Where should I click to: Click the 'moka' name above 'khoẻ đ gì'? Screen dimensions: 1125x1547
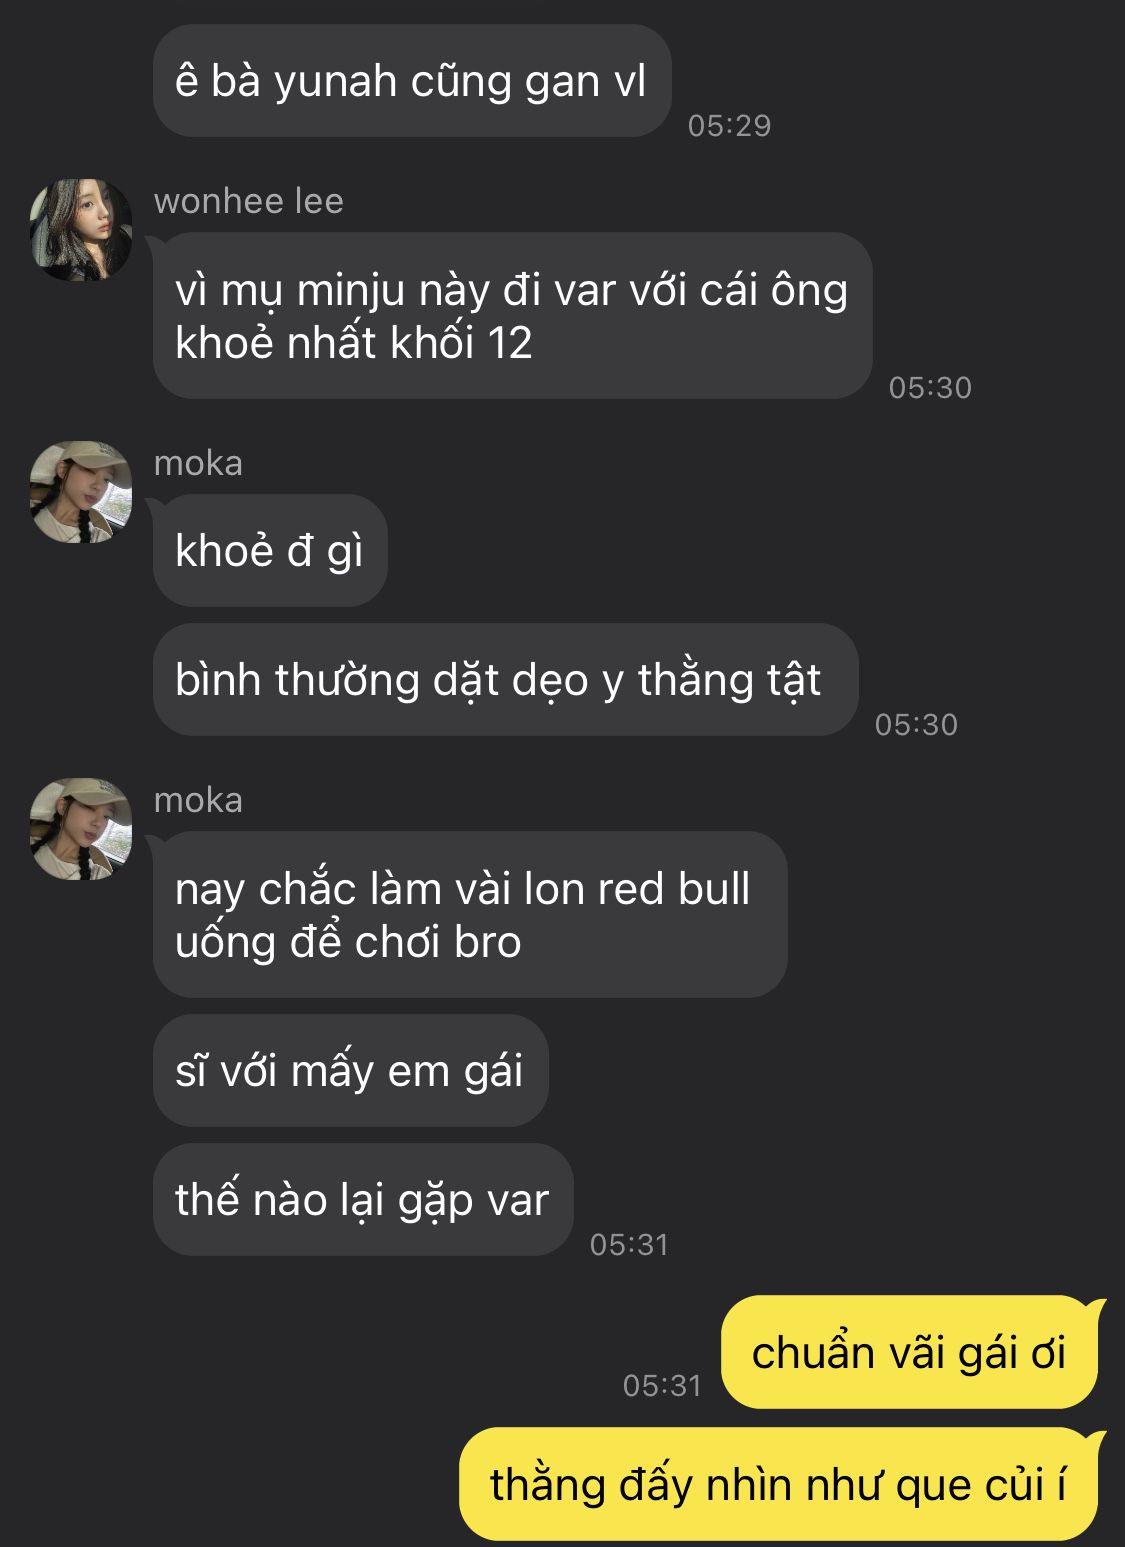[198, 463]
